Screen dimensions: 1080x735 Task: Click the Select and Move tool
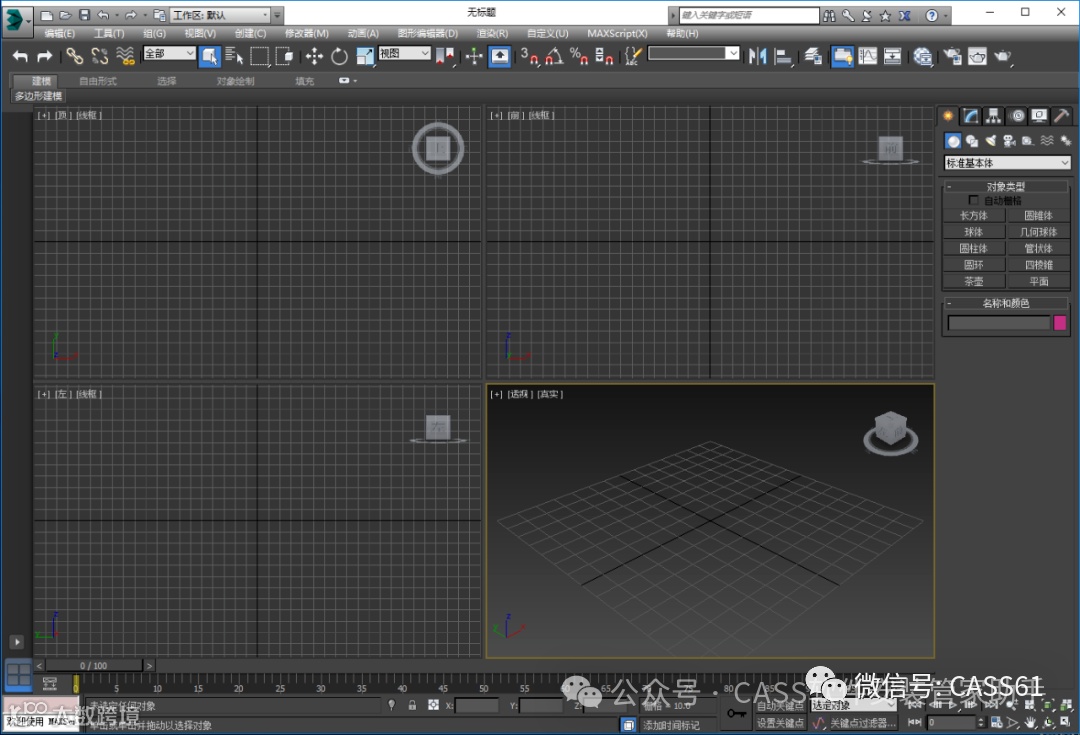click(x=314, y=56)
